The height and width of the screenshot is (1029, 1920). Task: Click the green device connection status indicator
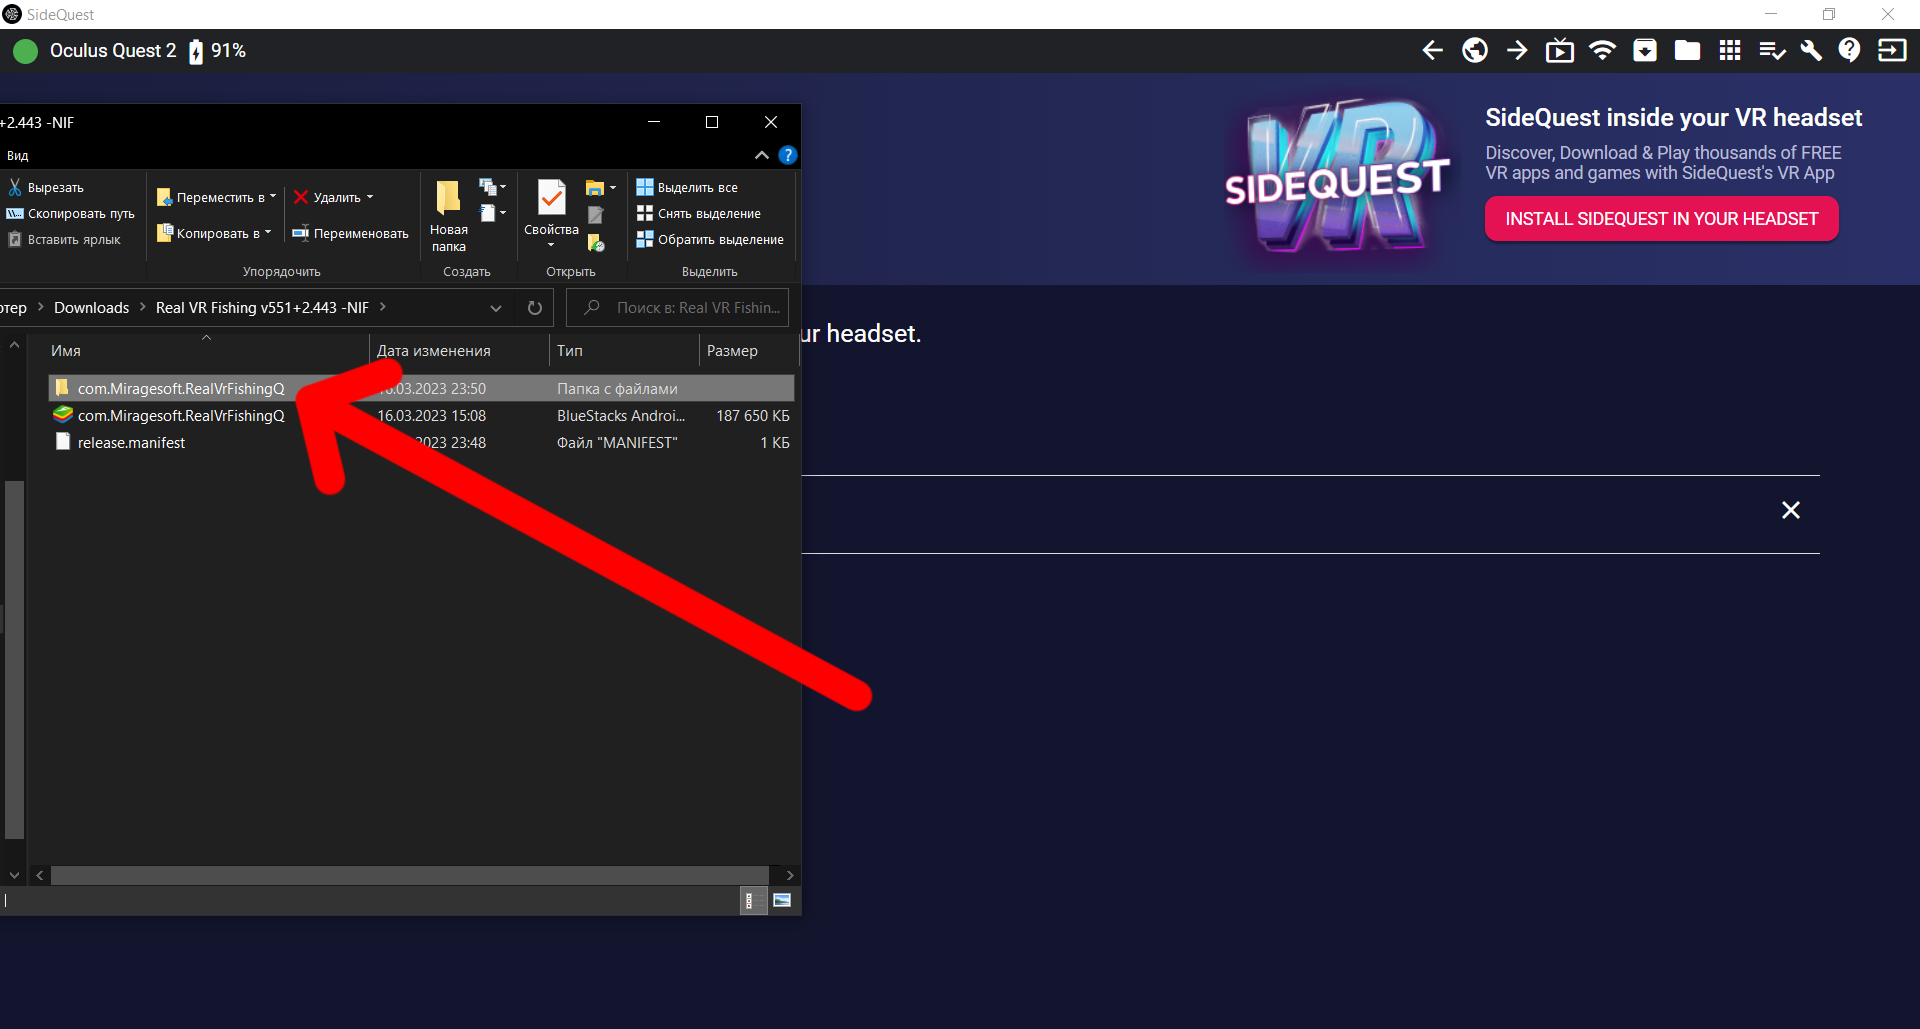pos(26,51)
